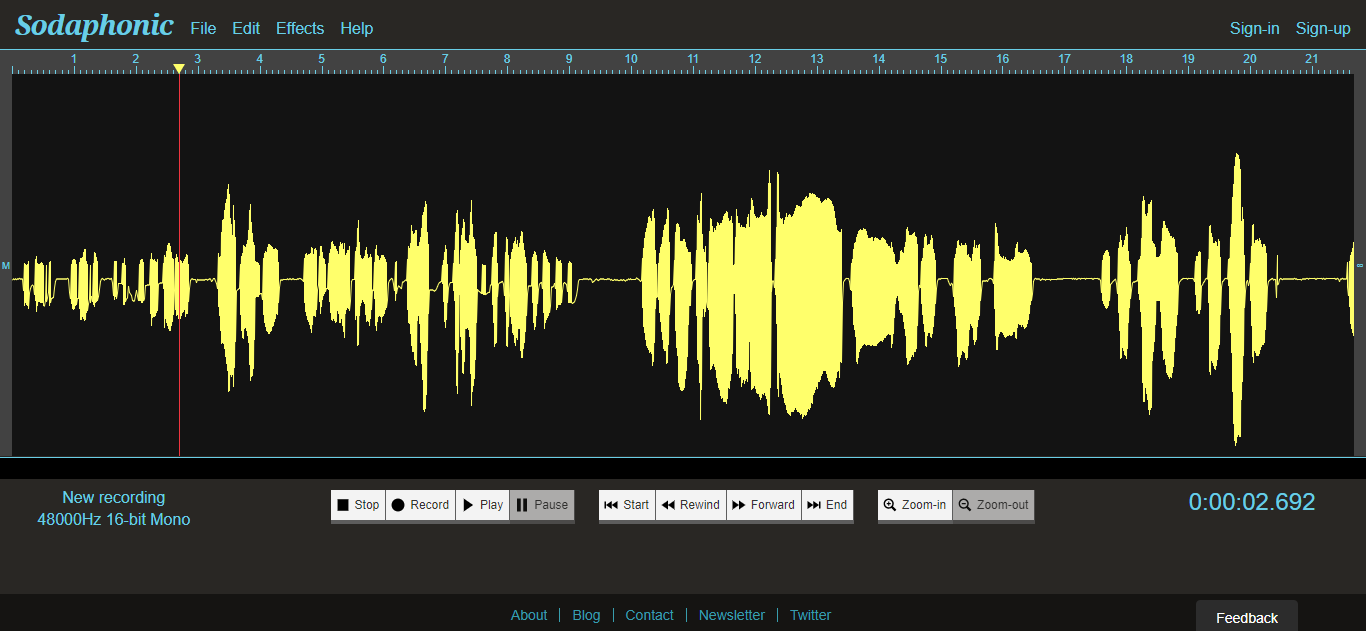Open the Newsletter link
1366x631 pixels.
(x=732, y=615)
